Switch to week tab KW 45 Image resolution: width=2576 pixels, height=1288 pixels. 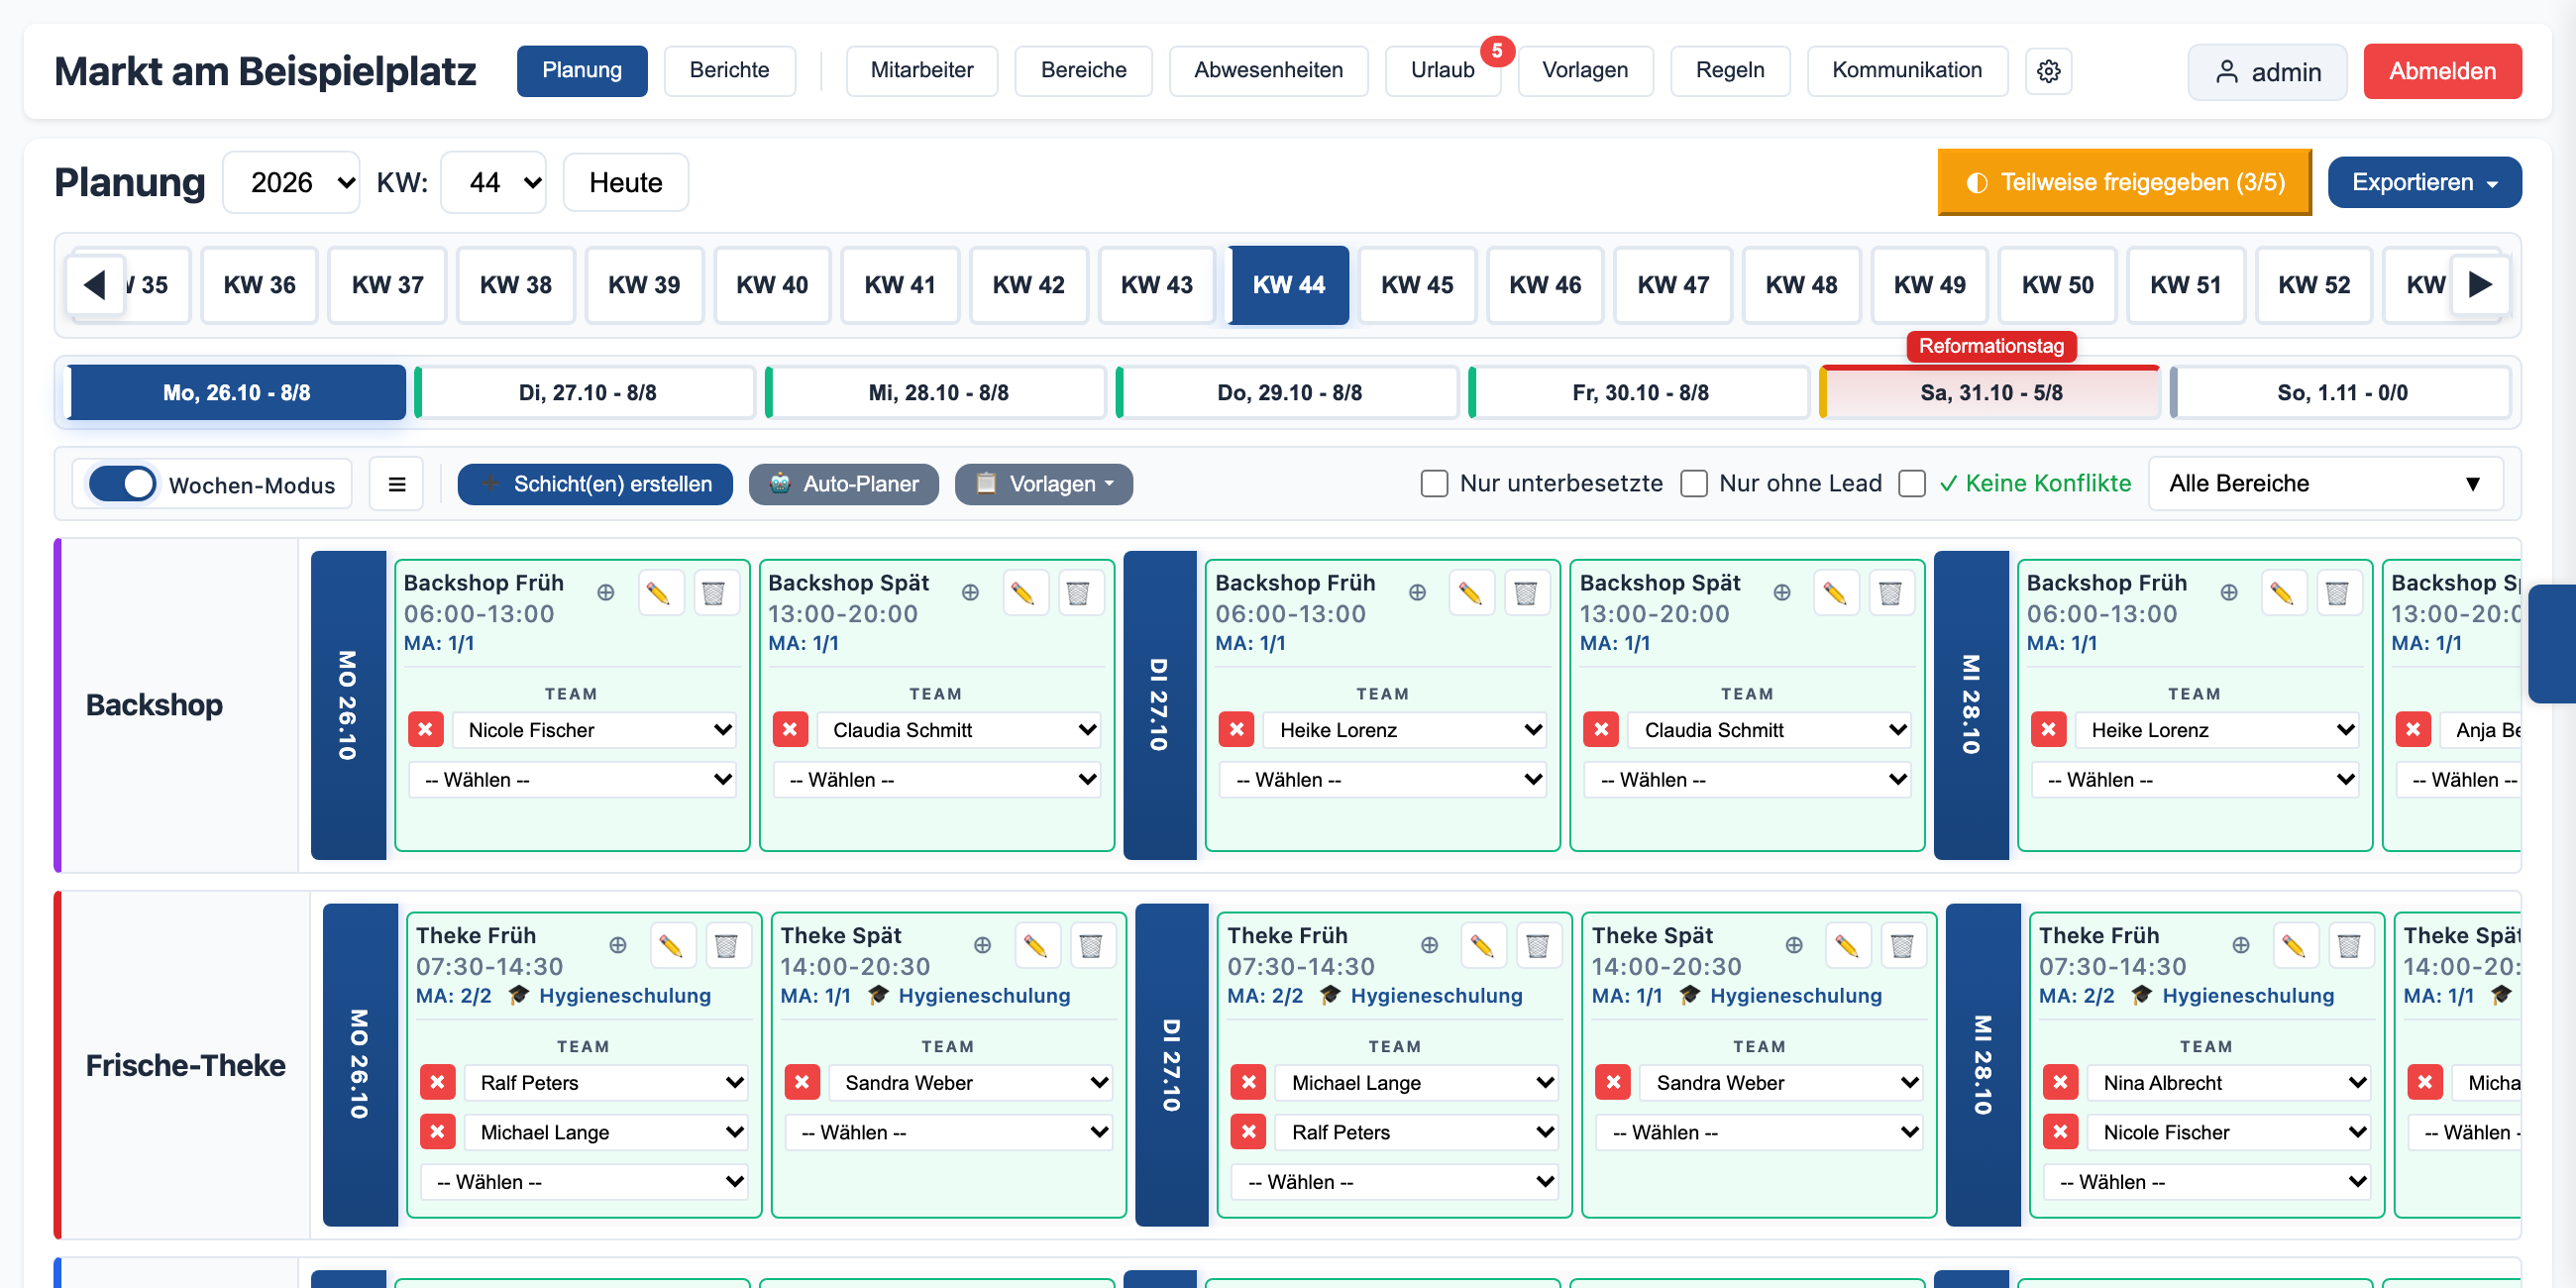tap(1416, 285)
